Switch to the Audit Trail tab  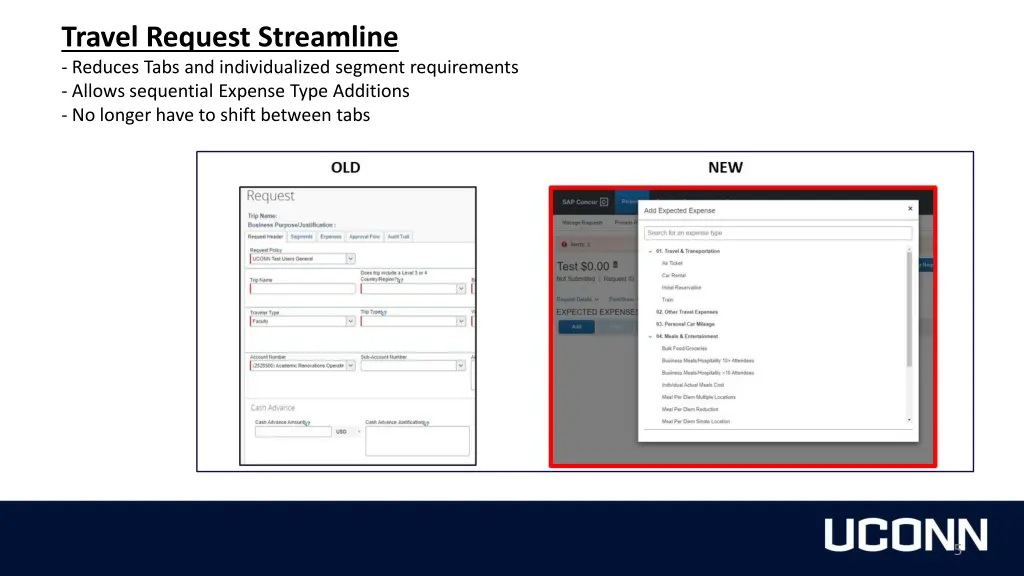coord(398,236)
